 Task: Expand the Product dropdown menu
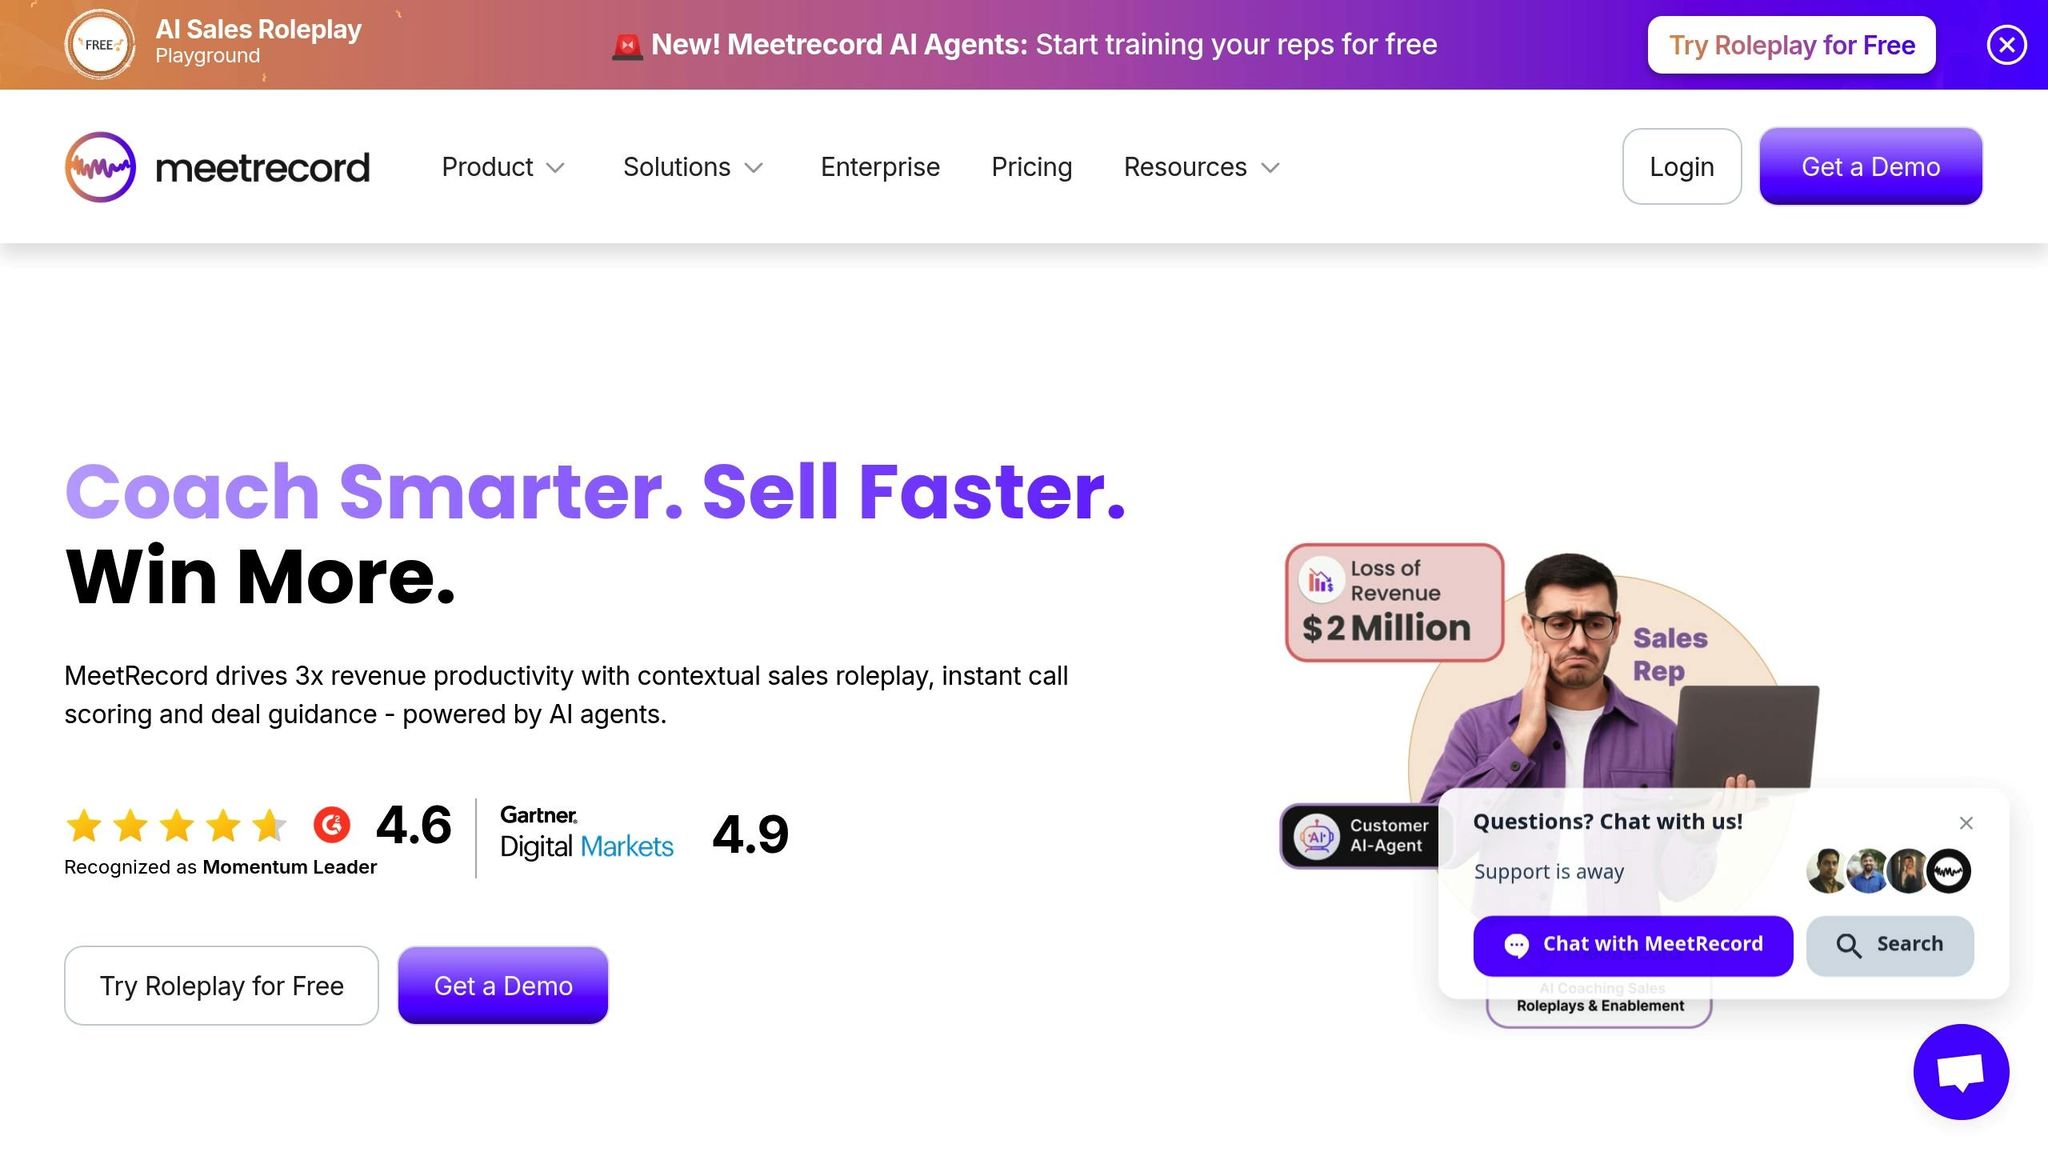click(504, 167)
